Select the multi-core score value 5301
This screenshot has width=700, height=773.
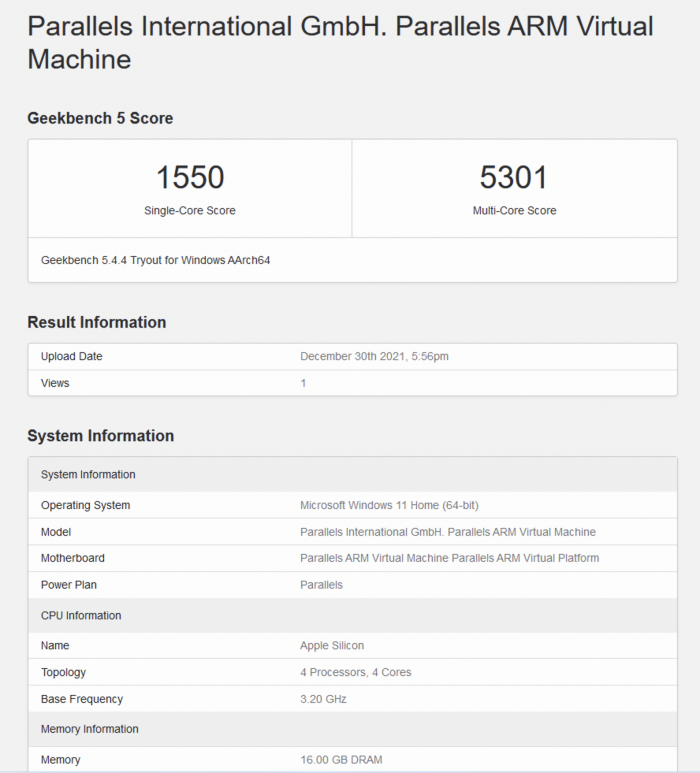[x=514, y=178]
